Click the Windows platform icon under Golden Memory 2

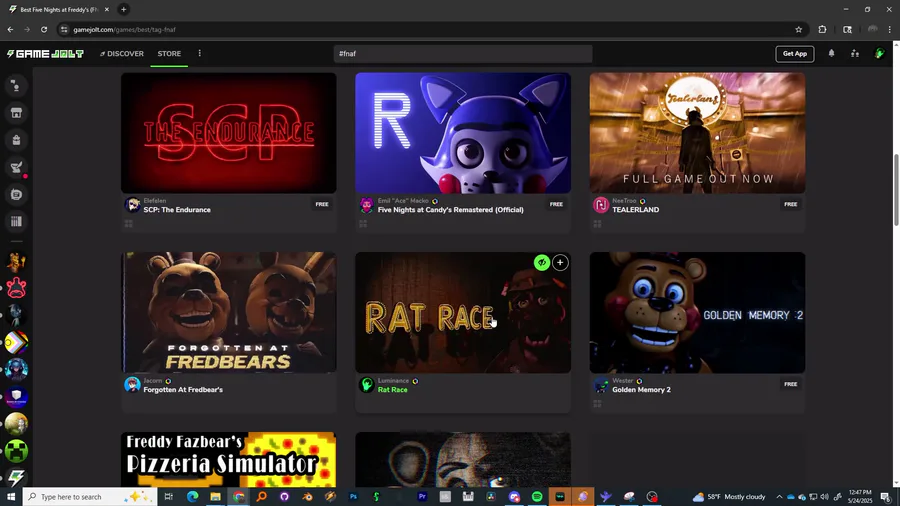[x=598, y=404]
